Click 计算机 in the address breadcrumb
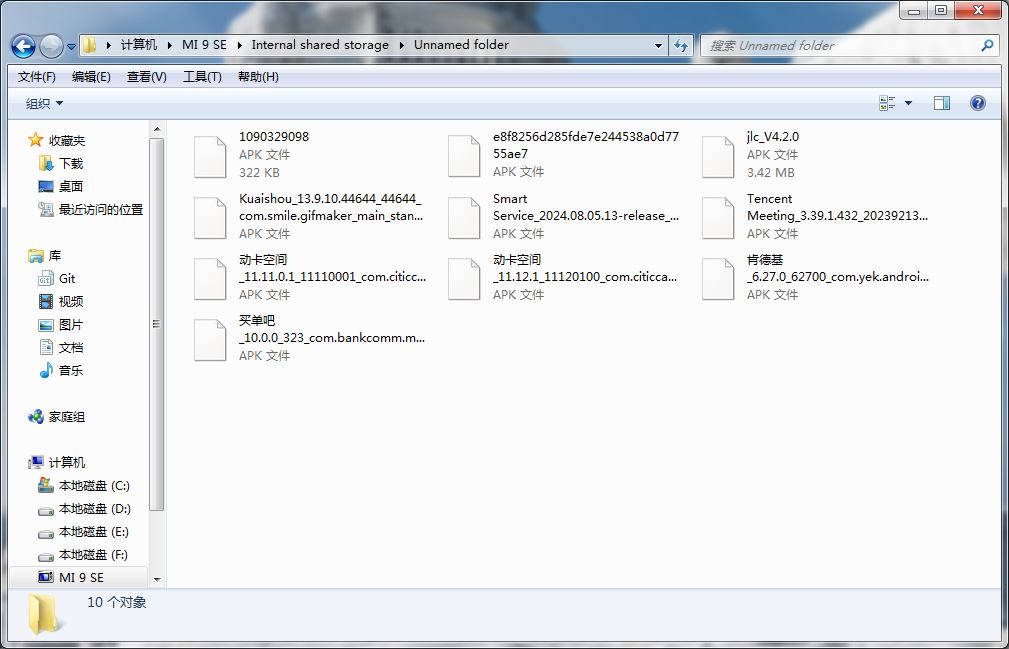Viewport: 1009px width, 649px height. coord(139,45)
